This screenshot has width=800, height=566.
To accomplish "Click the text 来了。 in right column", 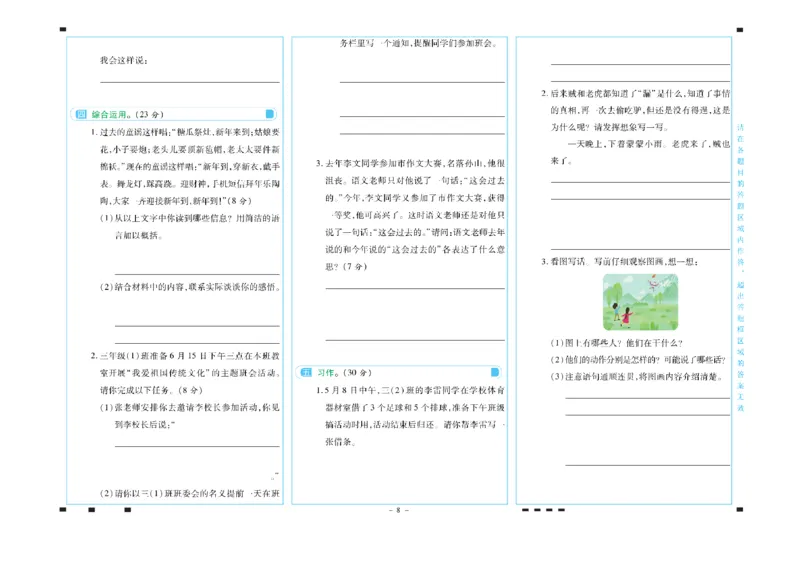I will pyautogui.click(x=561, y=161).
